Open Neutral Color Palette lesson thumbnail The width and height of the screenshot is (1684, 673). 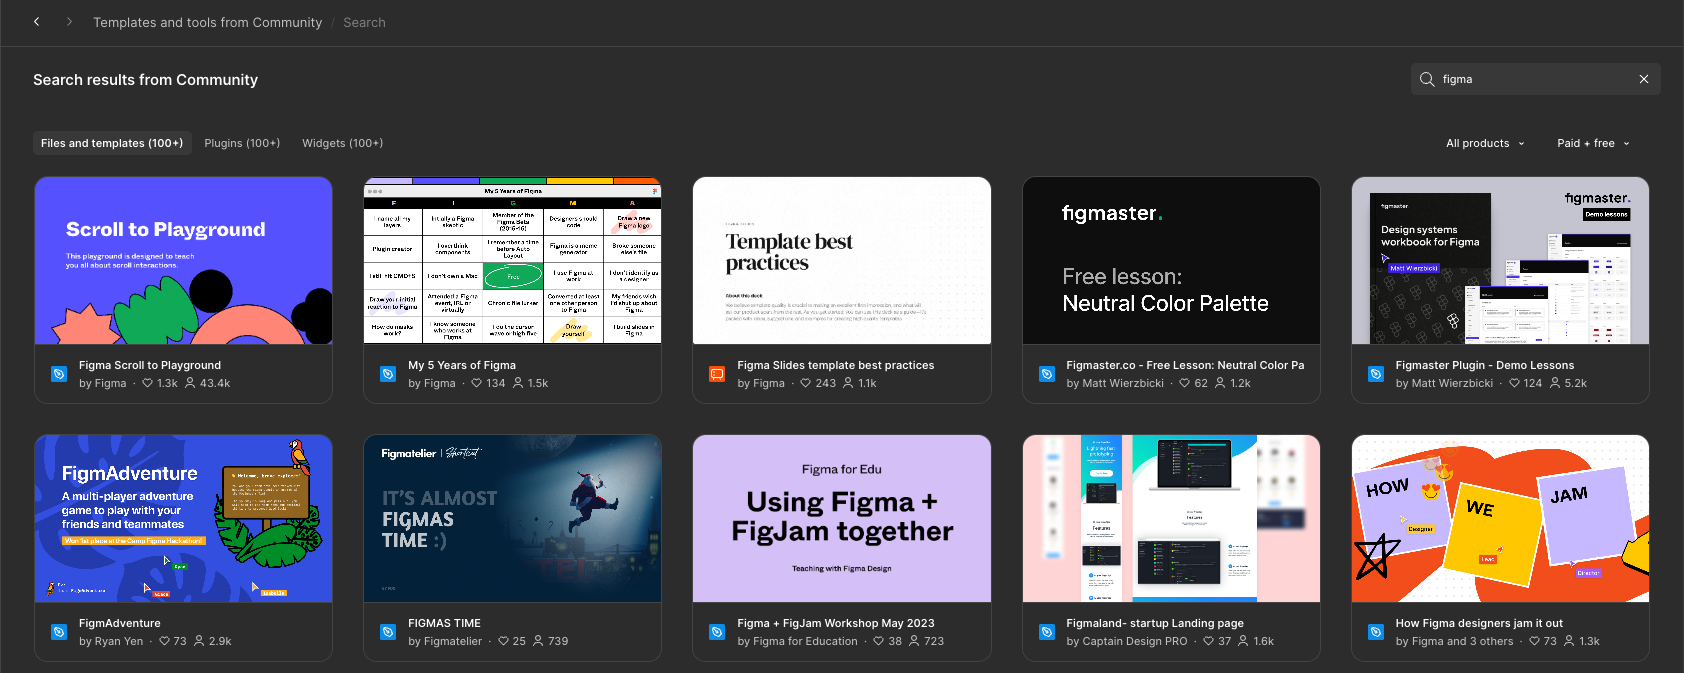[x=1171, y=261]
